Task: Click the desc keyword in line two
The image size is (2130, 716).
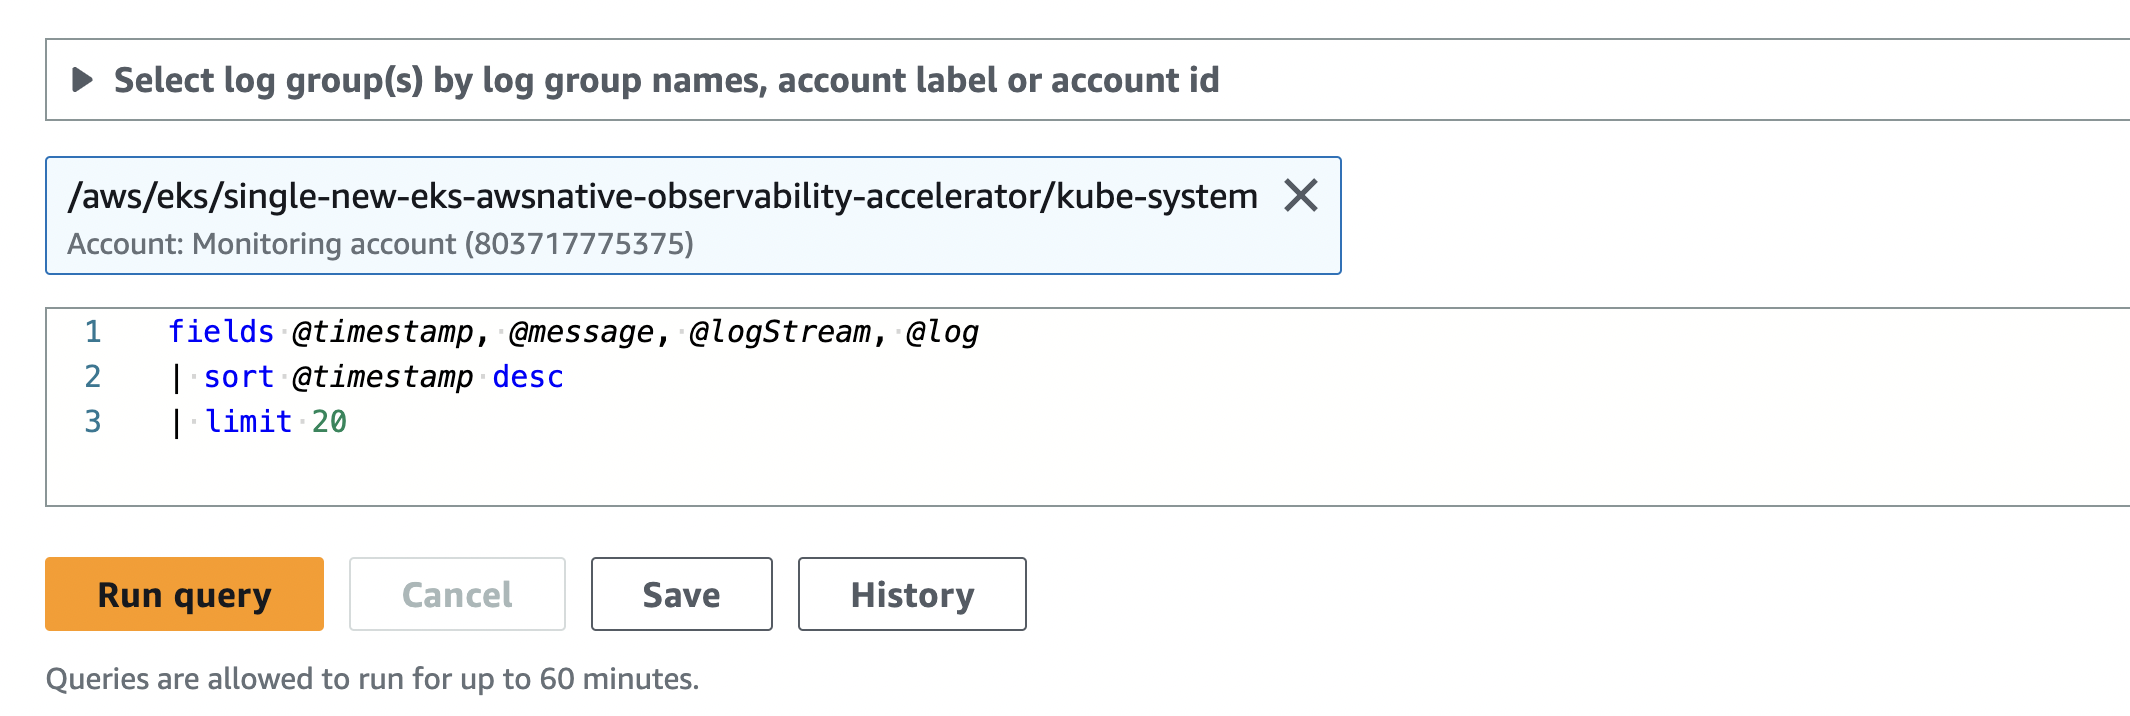Action: tap(527, 377)
